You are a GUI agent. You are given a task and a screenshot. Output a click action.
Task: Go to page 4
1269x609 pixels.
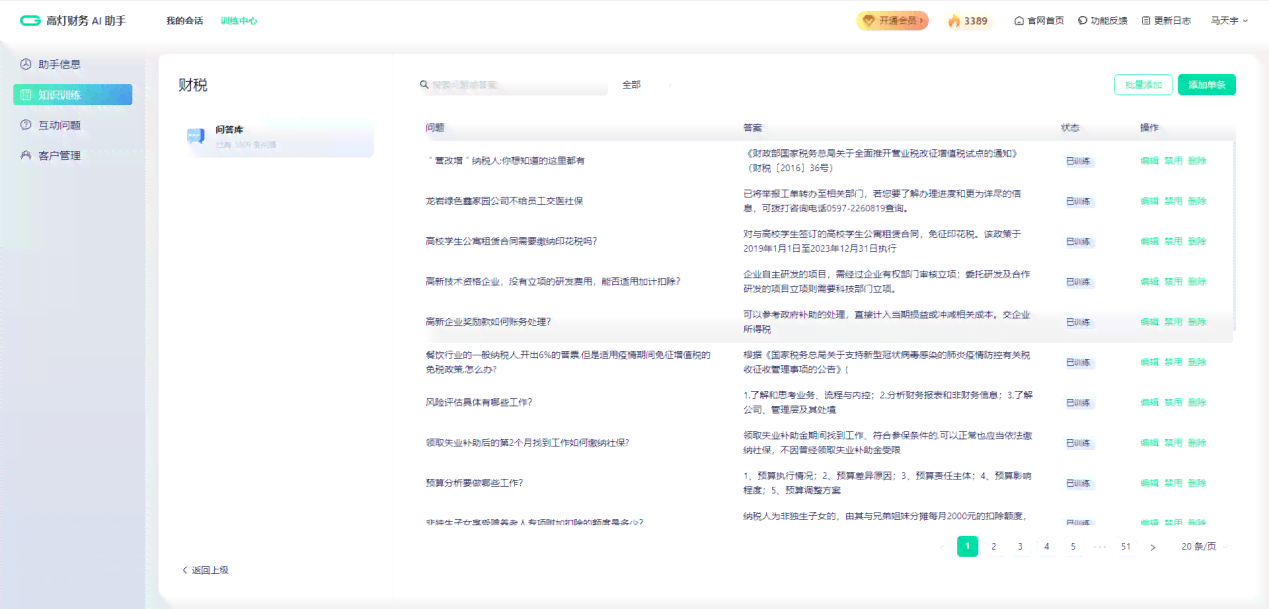click(1046, 547)
